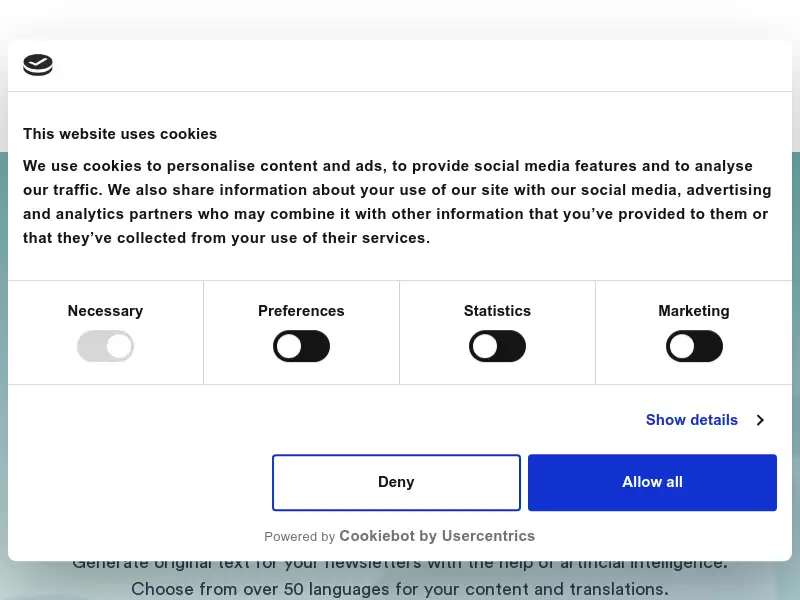Click the Necessary category label
Viewport: 800px width, 600px height.
(106, 311)
